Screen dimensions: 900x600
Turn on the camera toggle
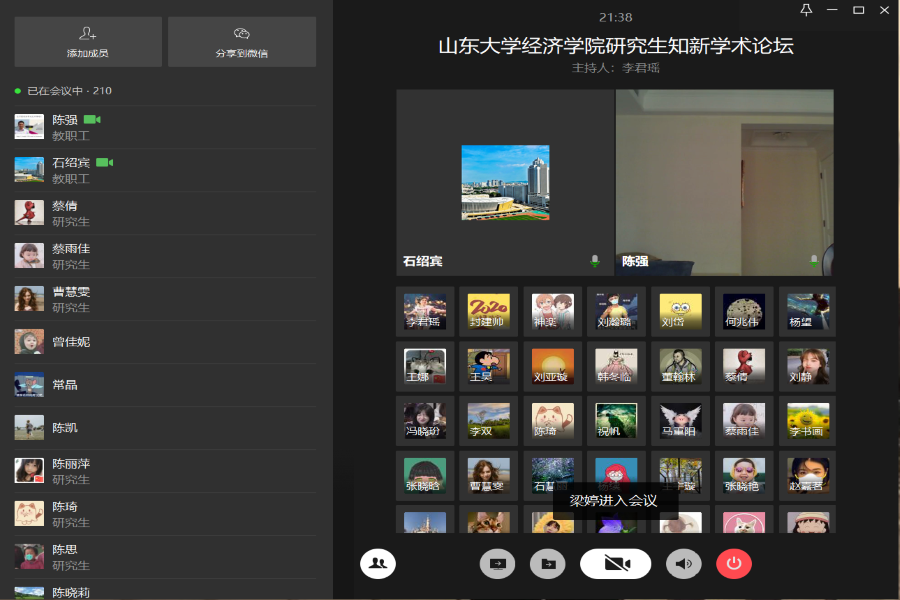(615, 564)
